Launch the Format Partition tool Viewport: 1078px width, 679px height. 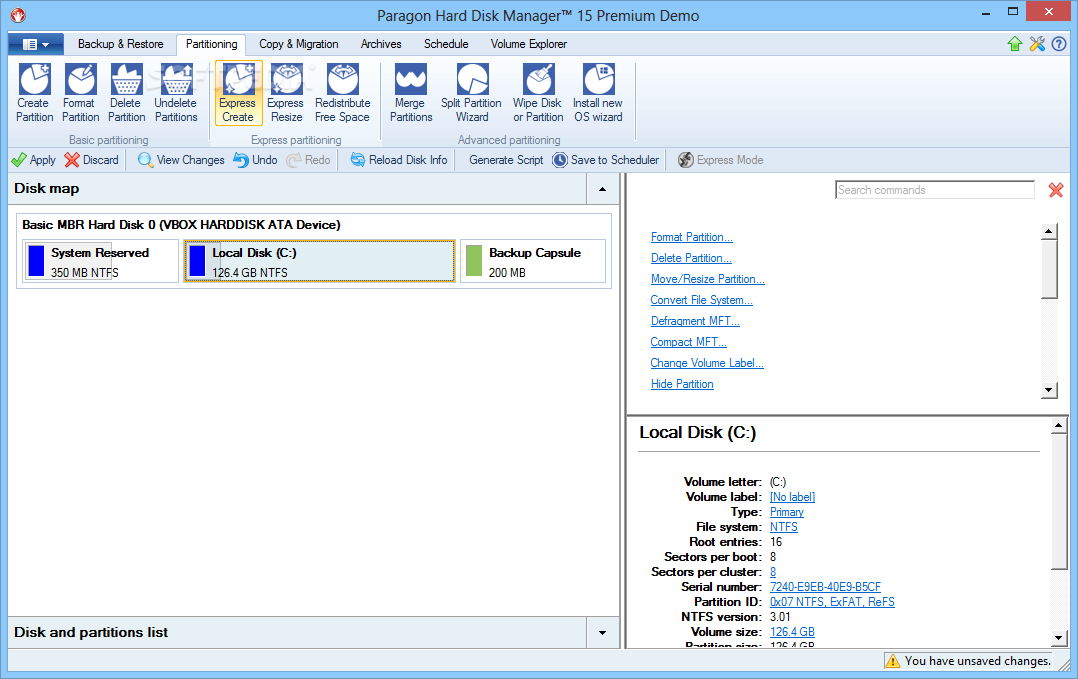click(80, 93)
